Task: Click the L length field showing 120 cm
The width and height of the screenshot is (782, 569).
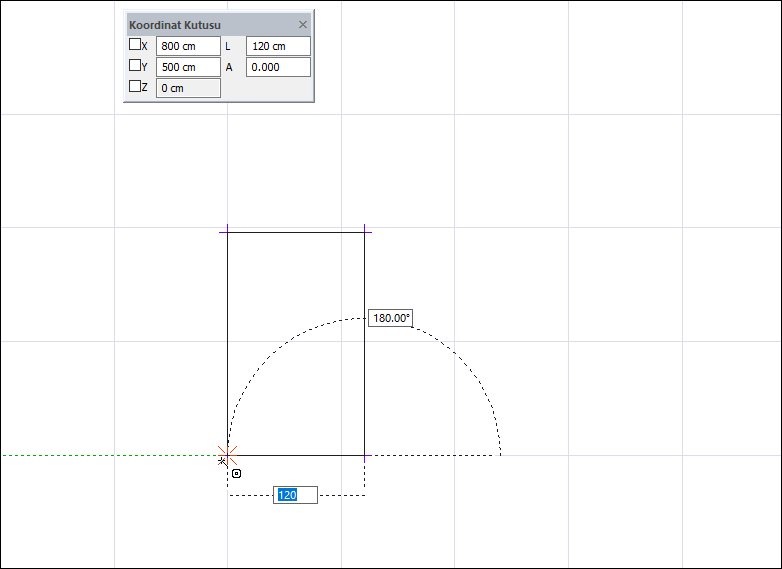Action: (x=277, y=46)
